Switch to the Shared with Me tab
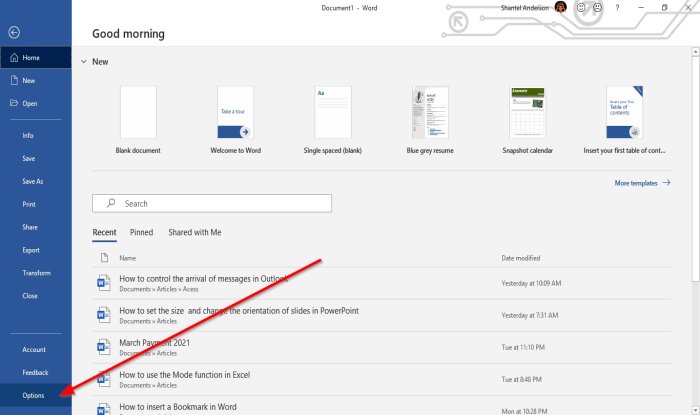The image size is (700, 415). (x=195, y=232)
